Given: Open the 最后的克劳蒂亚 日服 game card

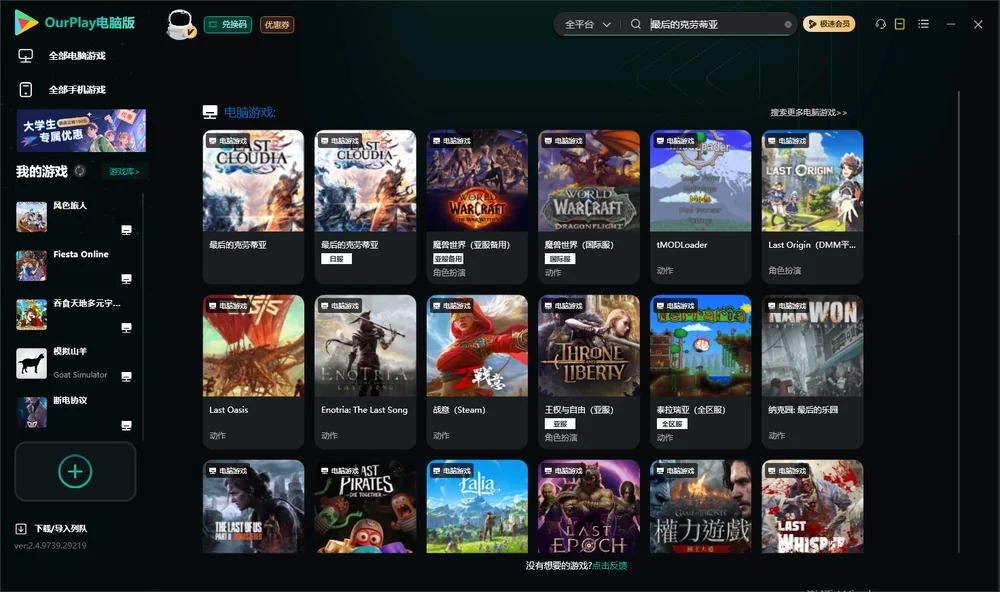Looking at the screenshot, I should (365, 207).
